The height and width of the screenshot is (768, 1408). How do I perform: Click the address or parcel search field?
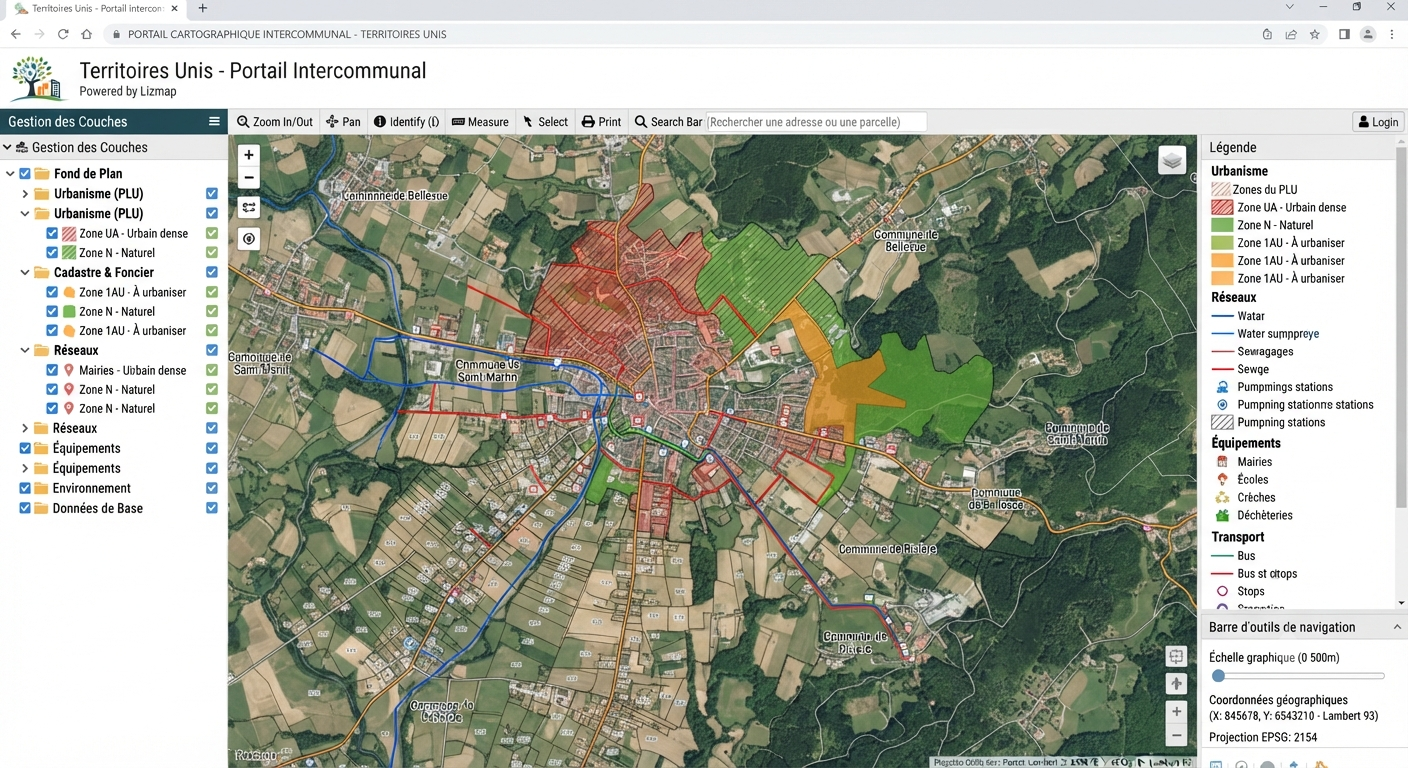click(x=817, y=122)
